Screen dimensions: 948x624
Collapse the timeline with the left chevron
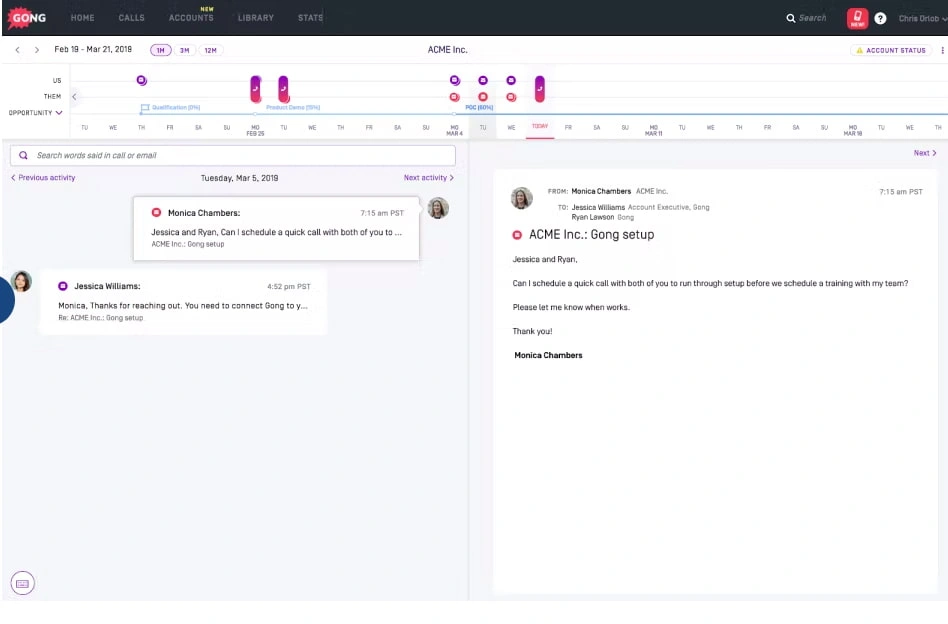point(74,96)
